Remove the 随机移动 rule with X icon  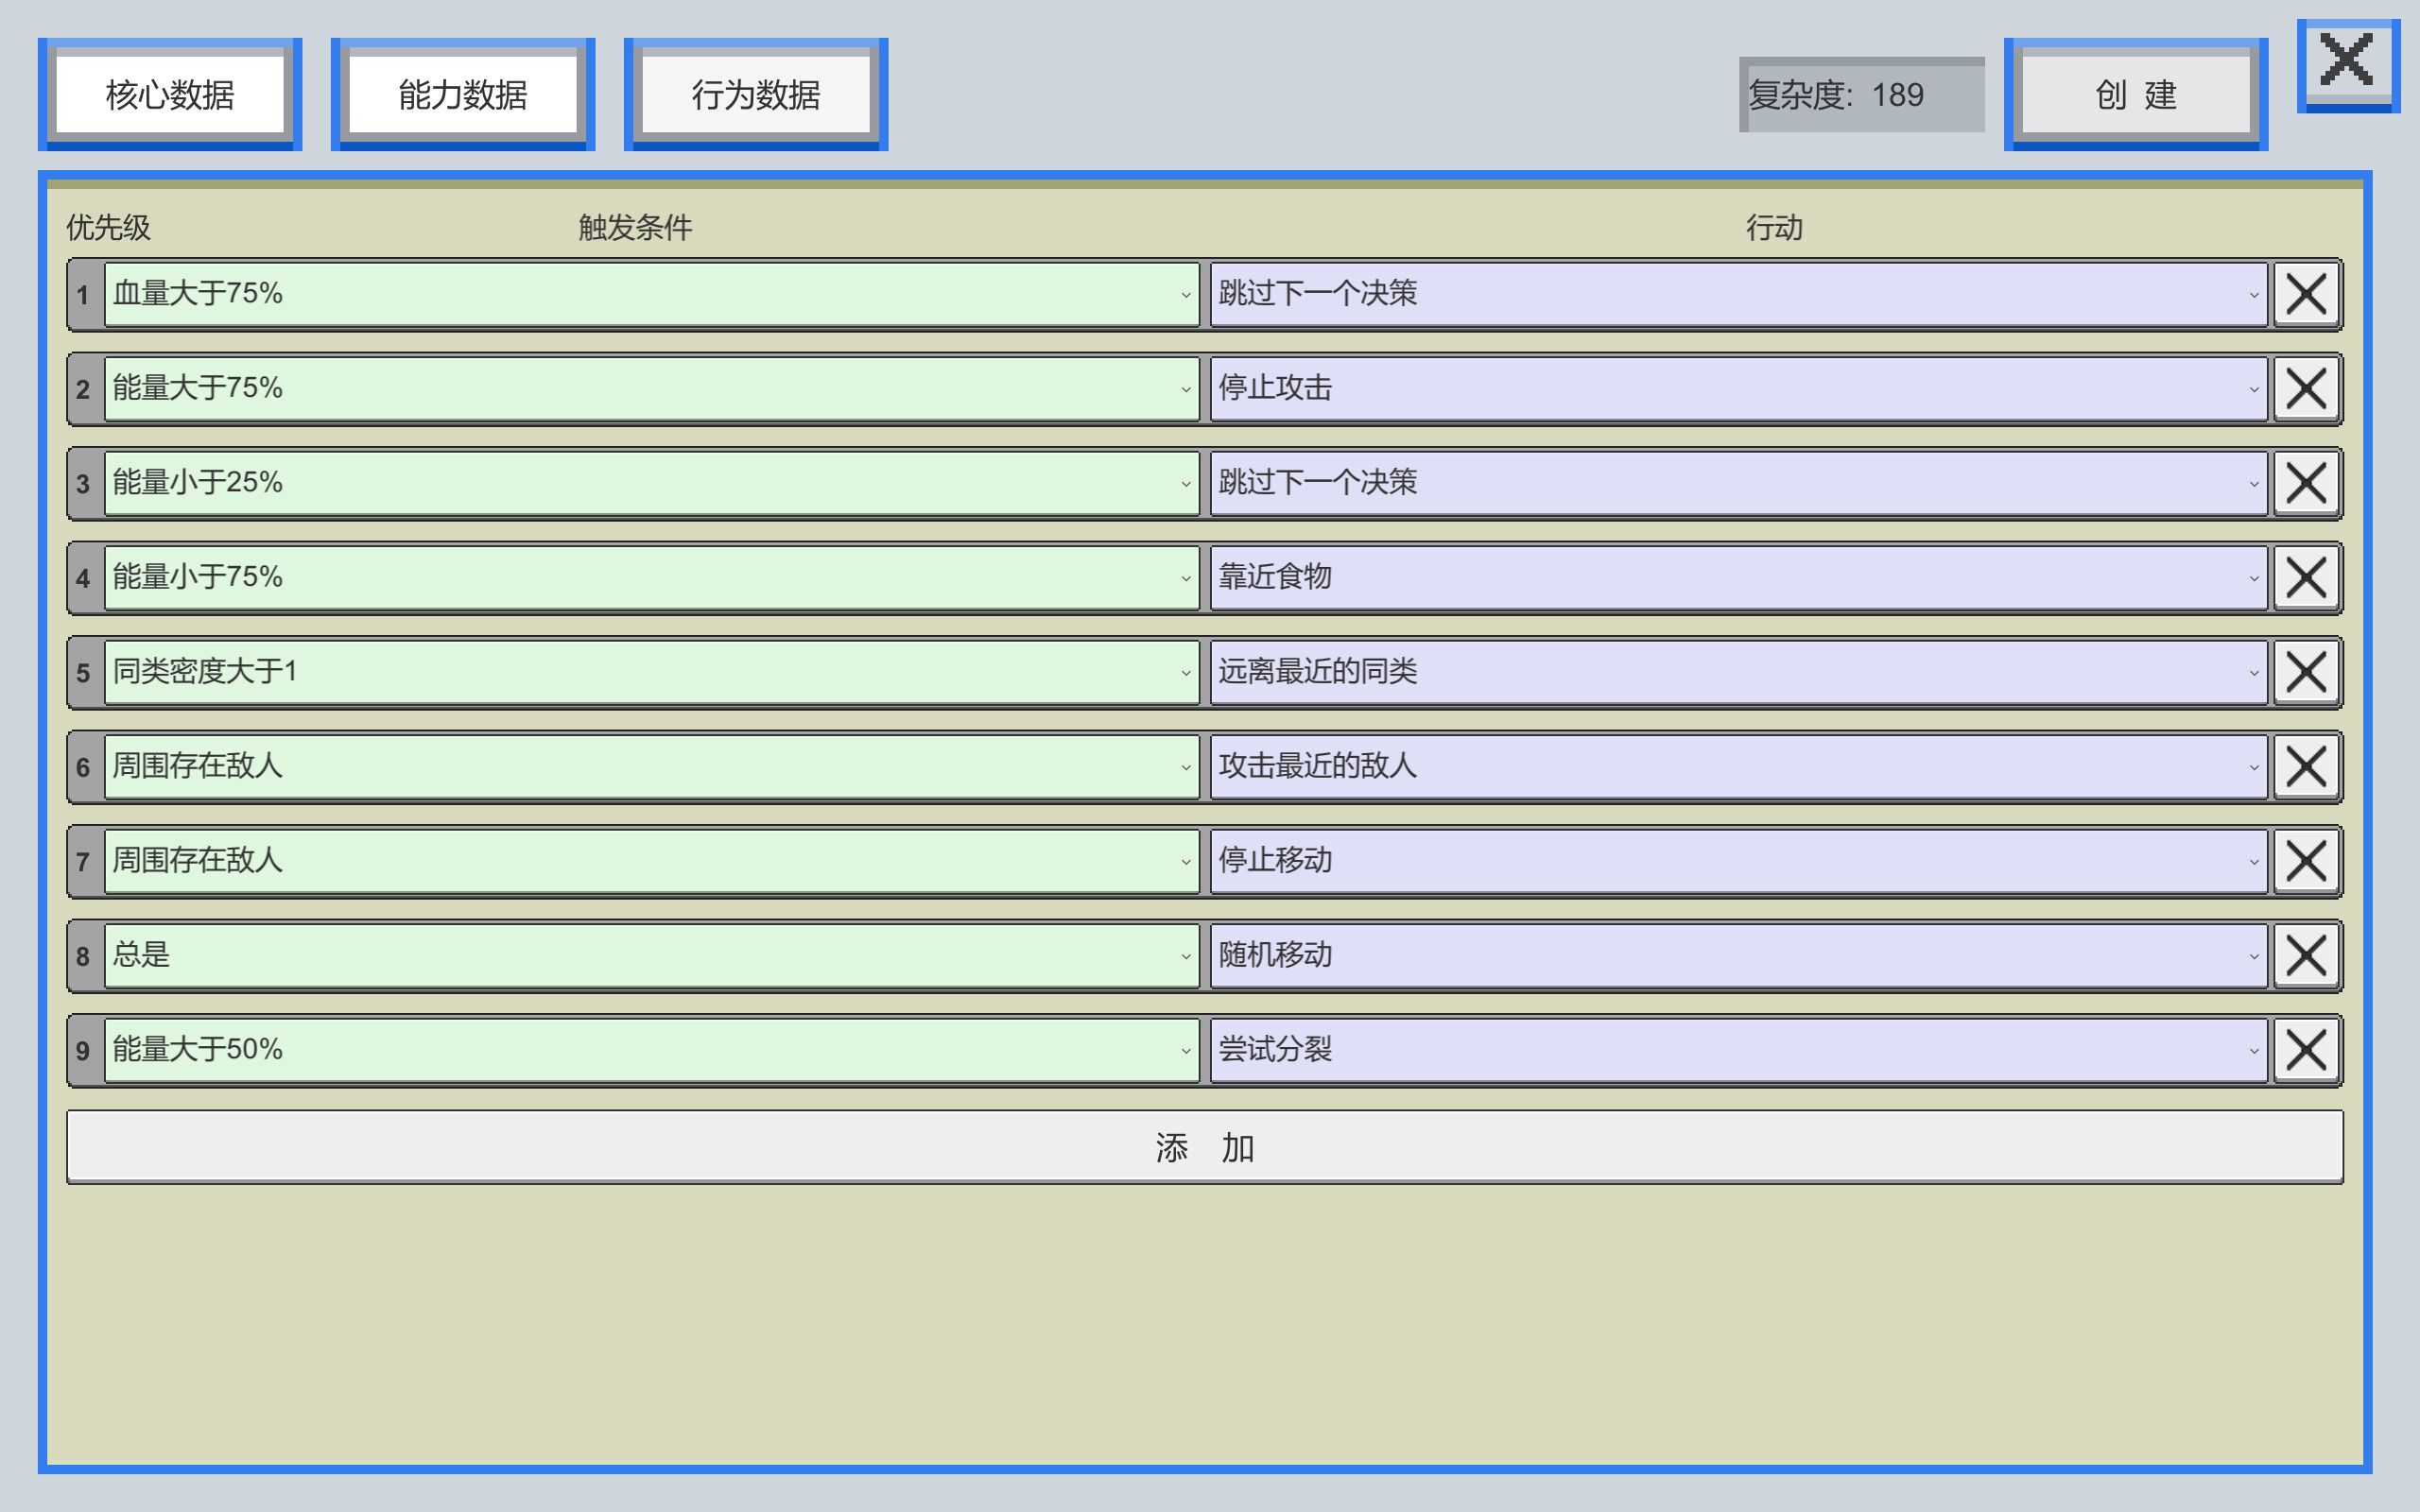(2306, 956)
